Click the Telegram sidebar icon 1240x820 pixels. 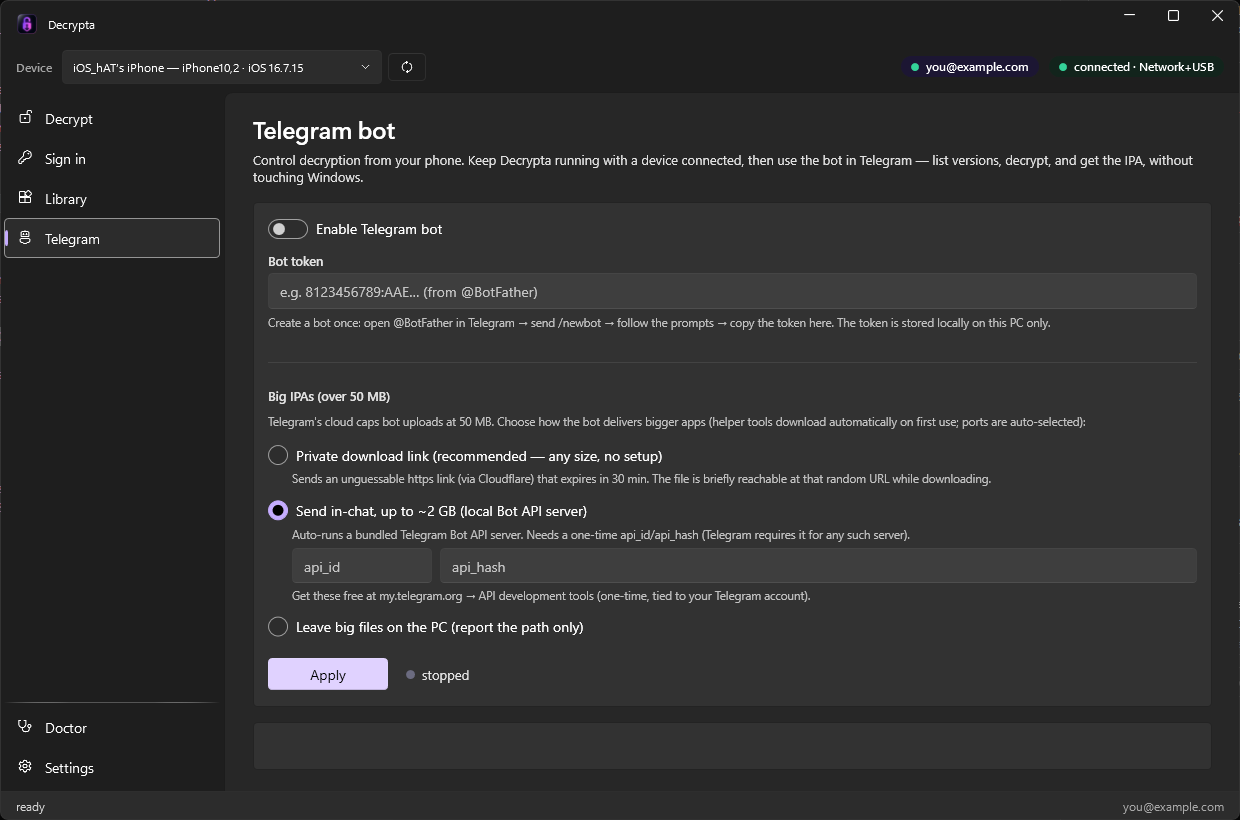(x=25, y=238)
